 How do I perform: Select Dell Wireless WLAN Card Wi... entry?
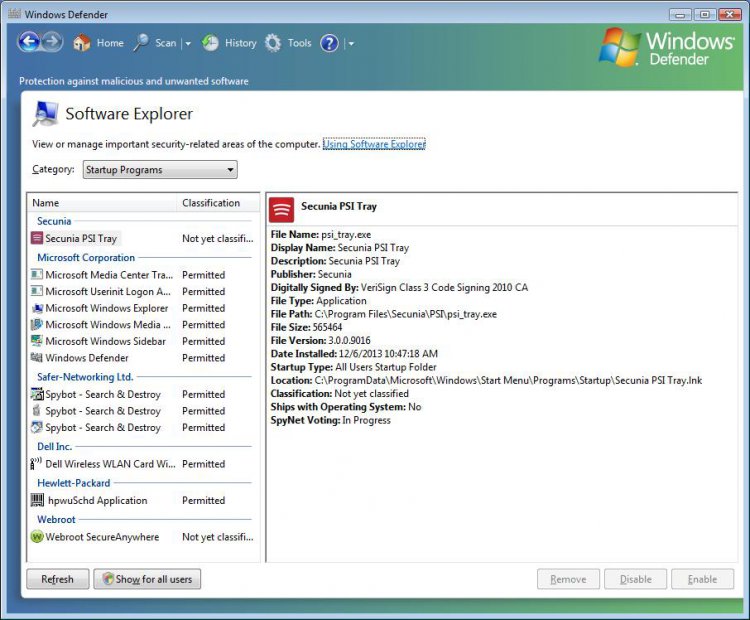(x=110, y=464)
